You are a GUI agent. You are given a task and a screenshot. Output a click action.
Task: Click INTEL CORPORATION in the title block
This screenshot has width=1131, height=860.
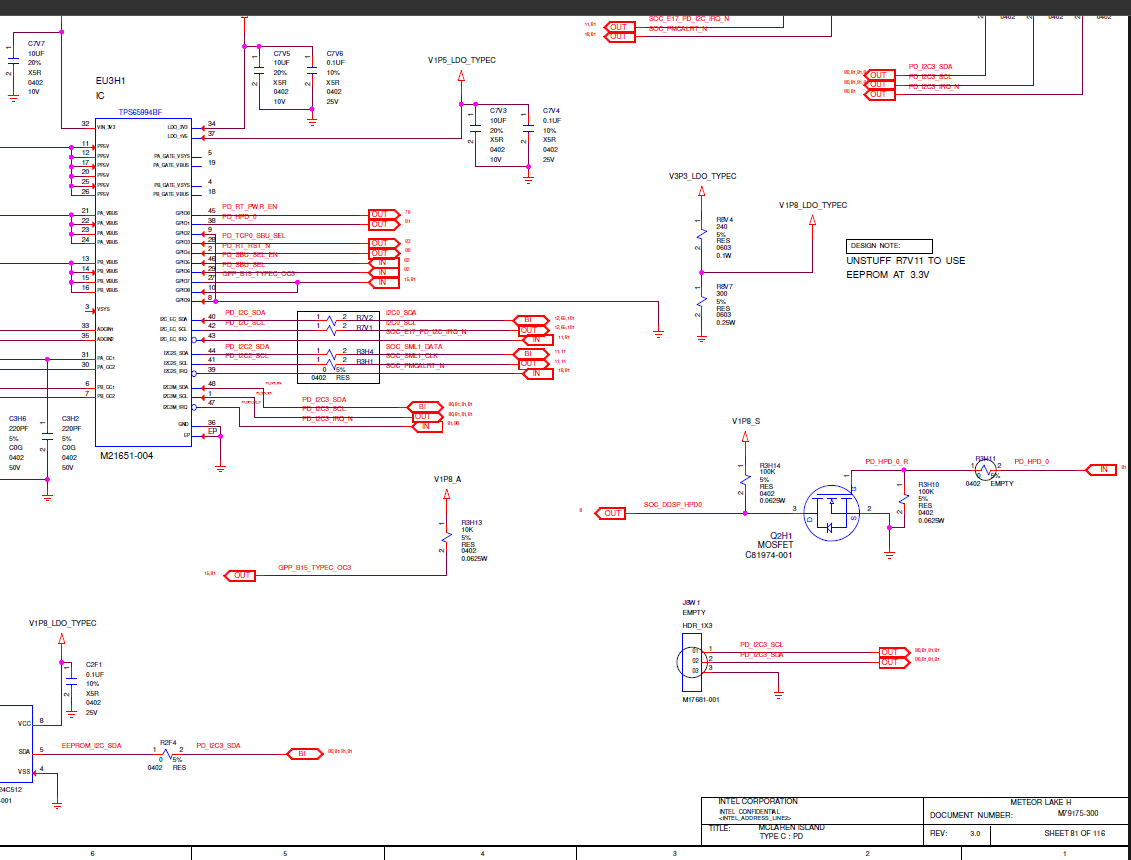point(757,802)
